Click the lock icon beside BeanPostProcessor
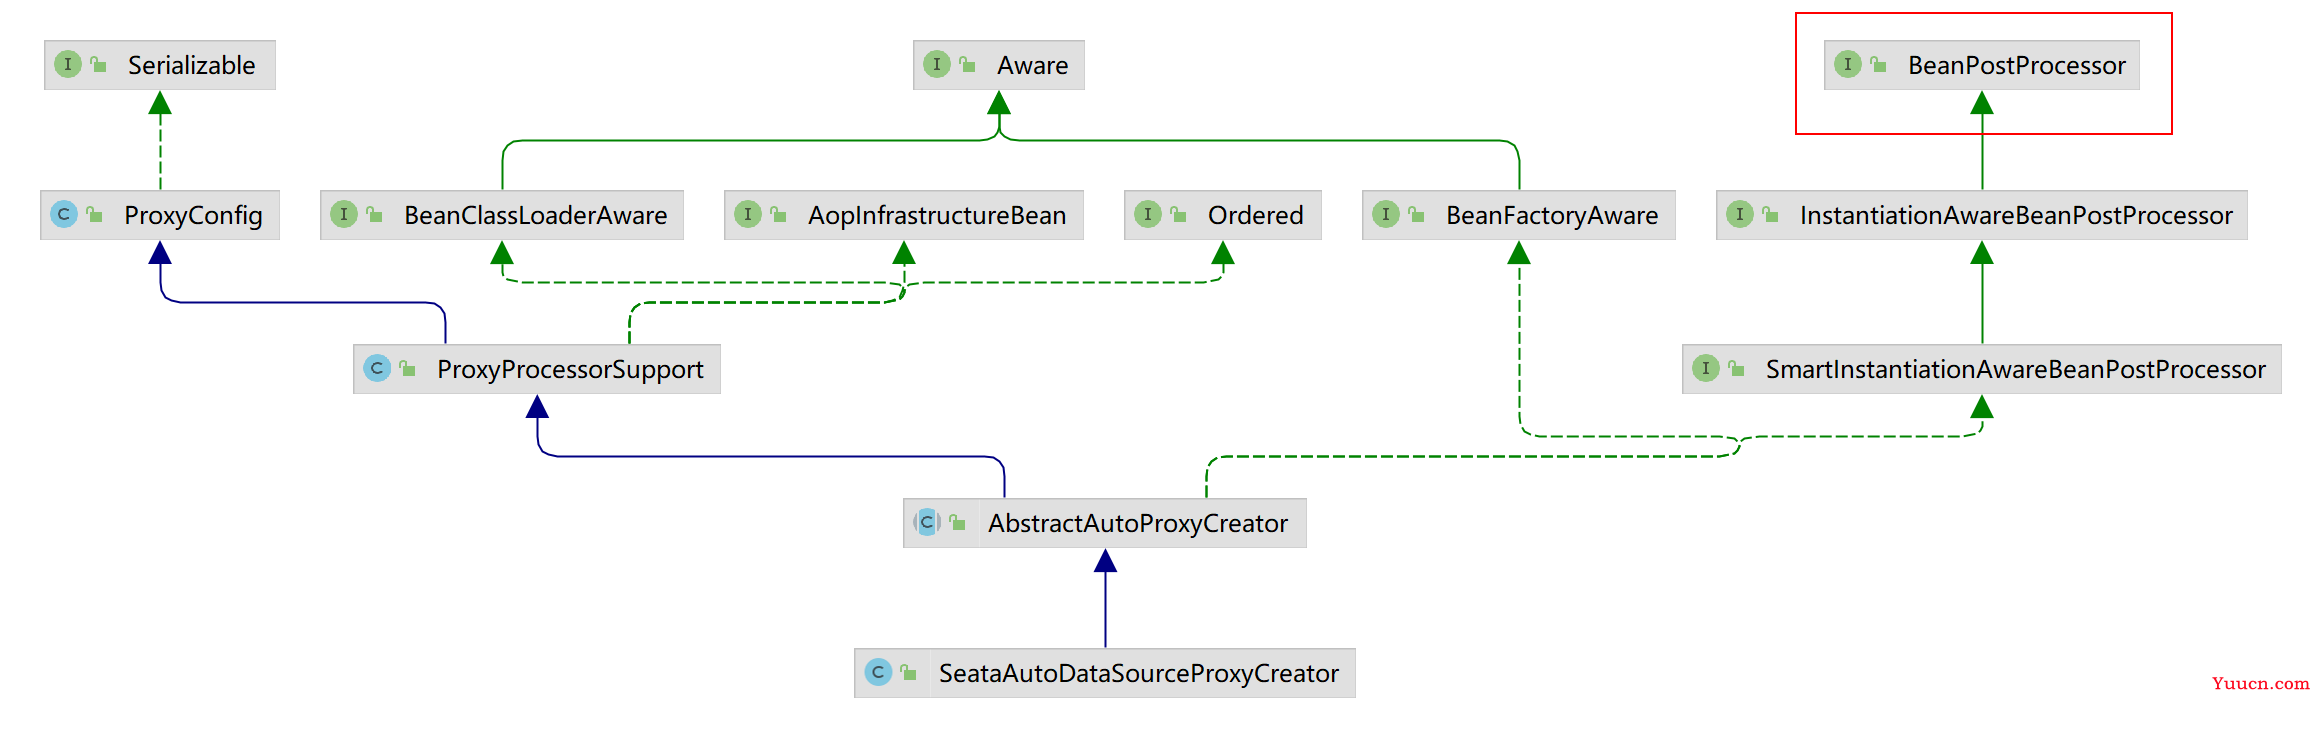Screen dimensions: 2322x738 (x=1878, y=65)
